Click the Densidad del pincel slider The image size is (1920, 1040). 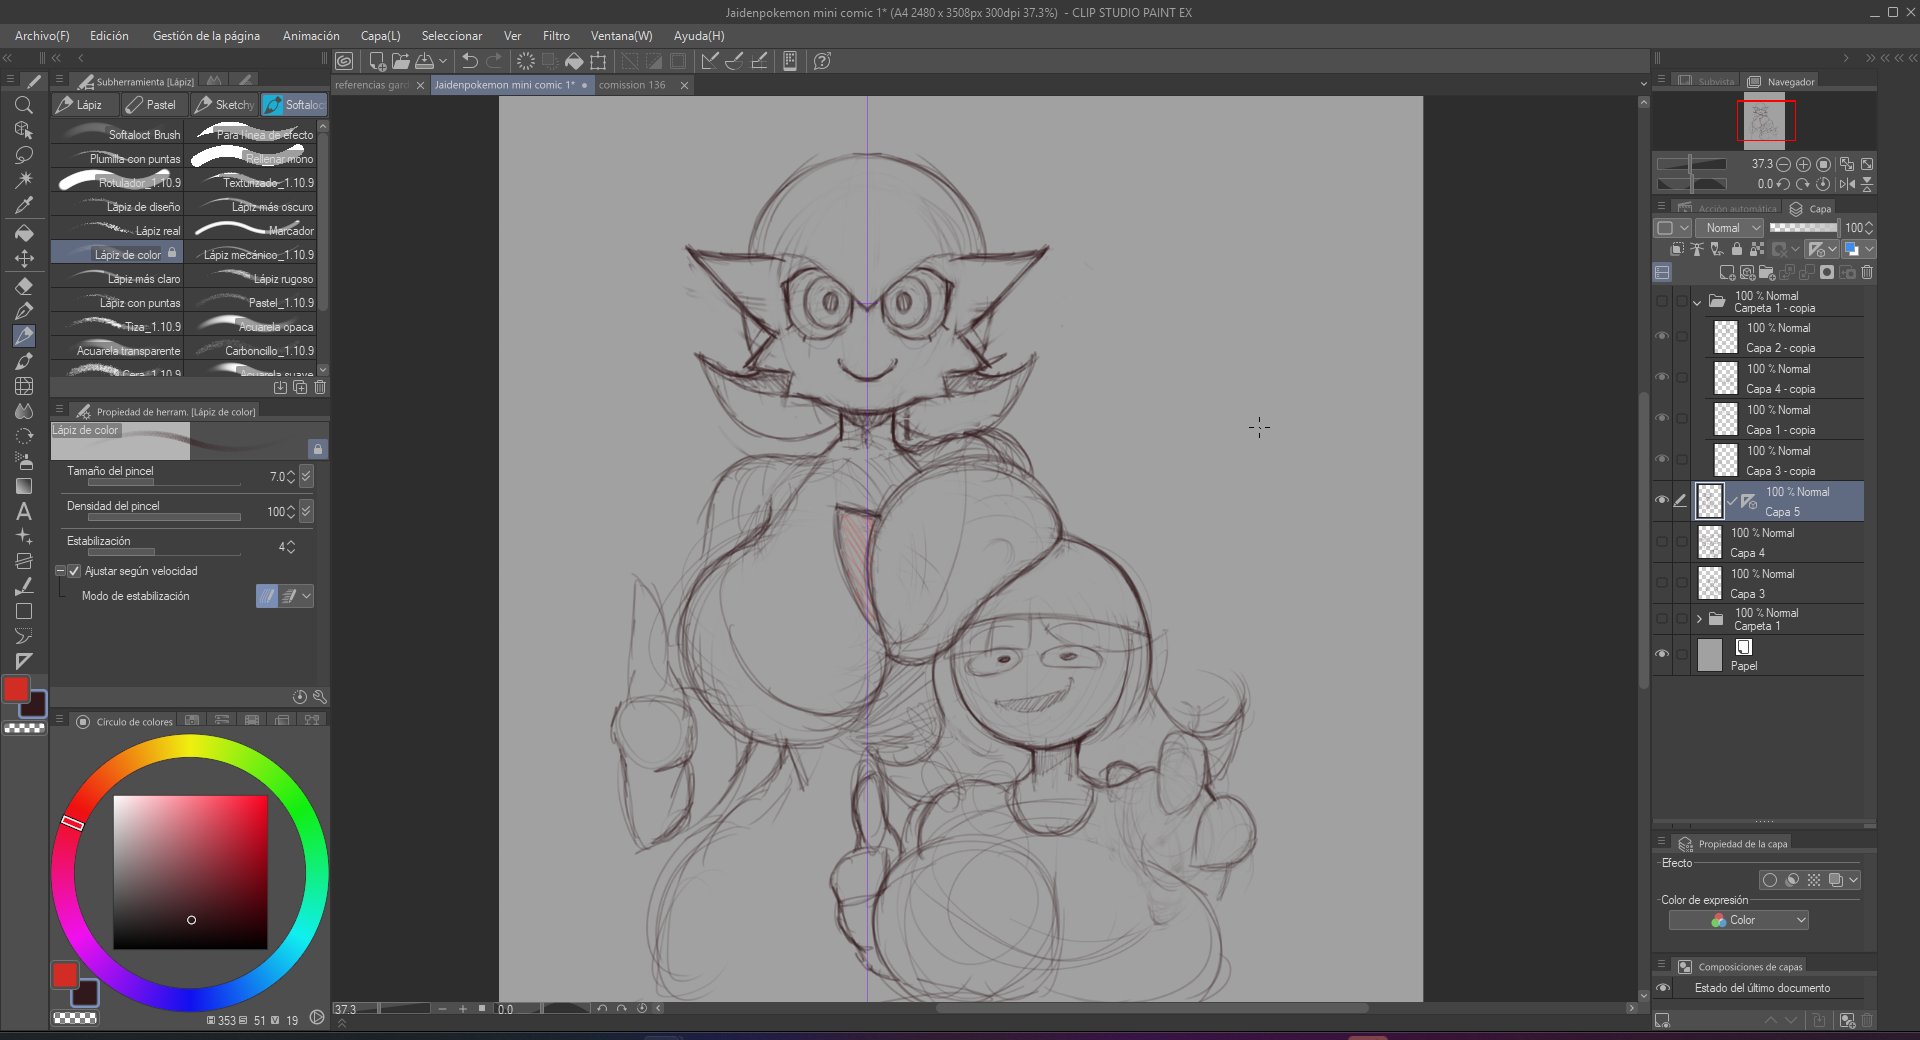tap(164, 518)
